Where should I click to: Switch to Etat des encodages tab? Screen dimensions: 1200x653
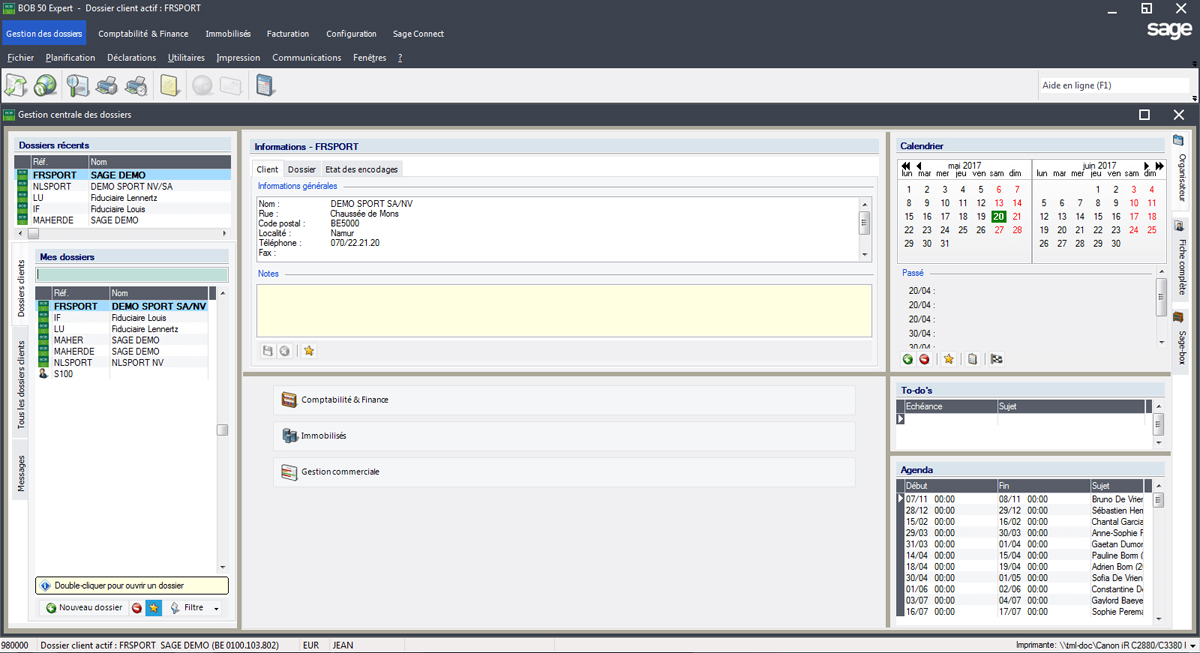[362, 169]
